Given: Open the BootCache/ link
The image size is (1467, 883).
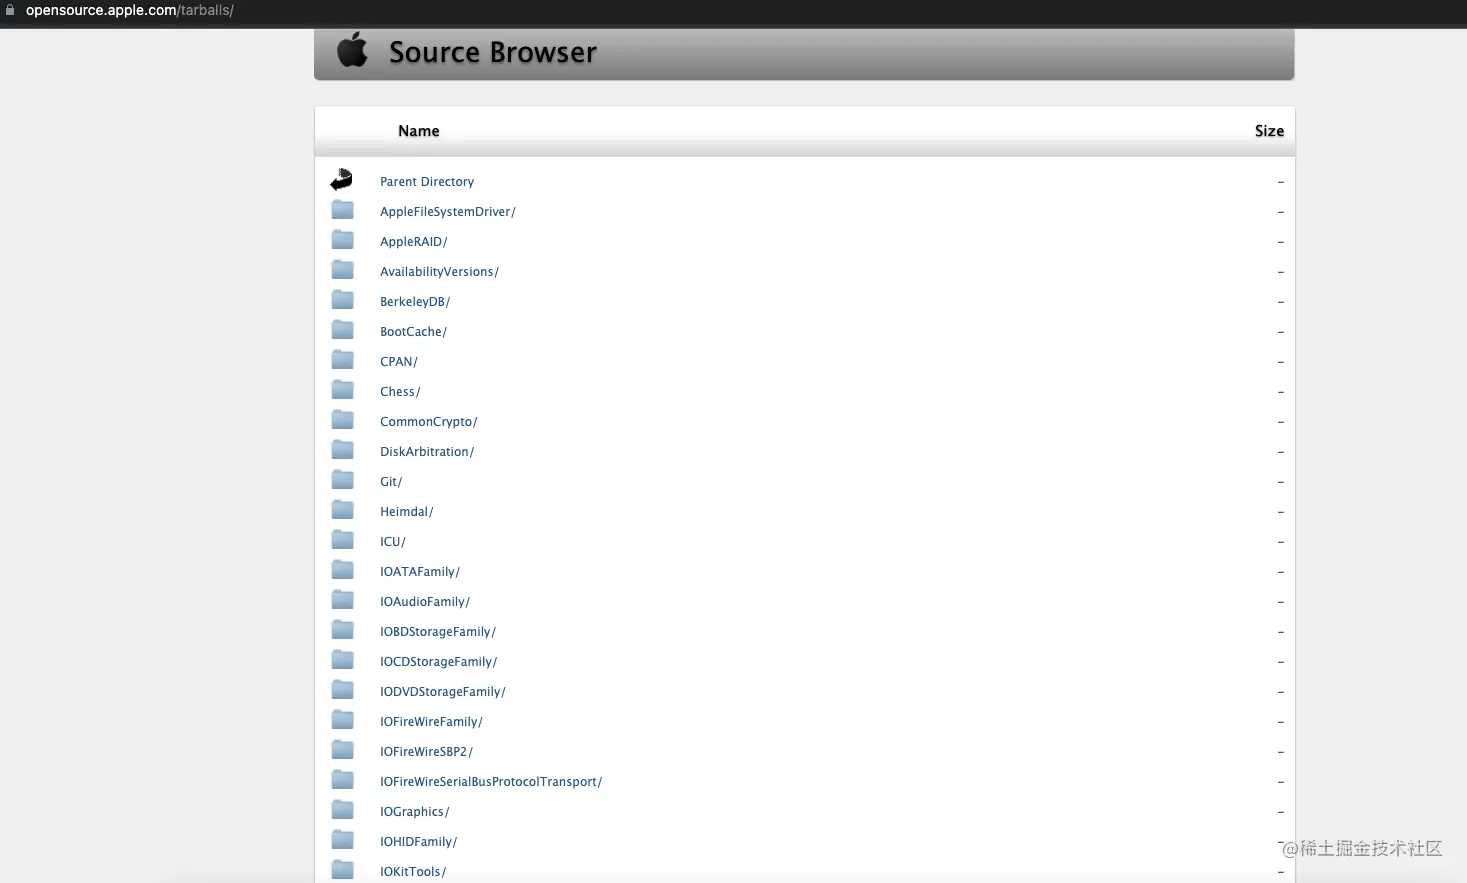Looking at the screenshot, I should (x=413, y=332).
